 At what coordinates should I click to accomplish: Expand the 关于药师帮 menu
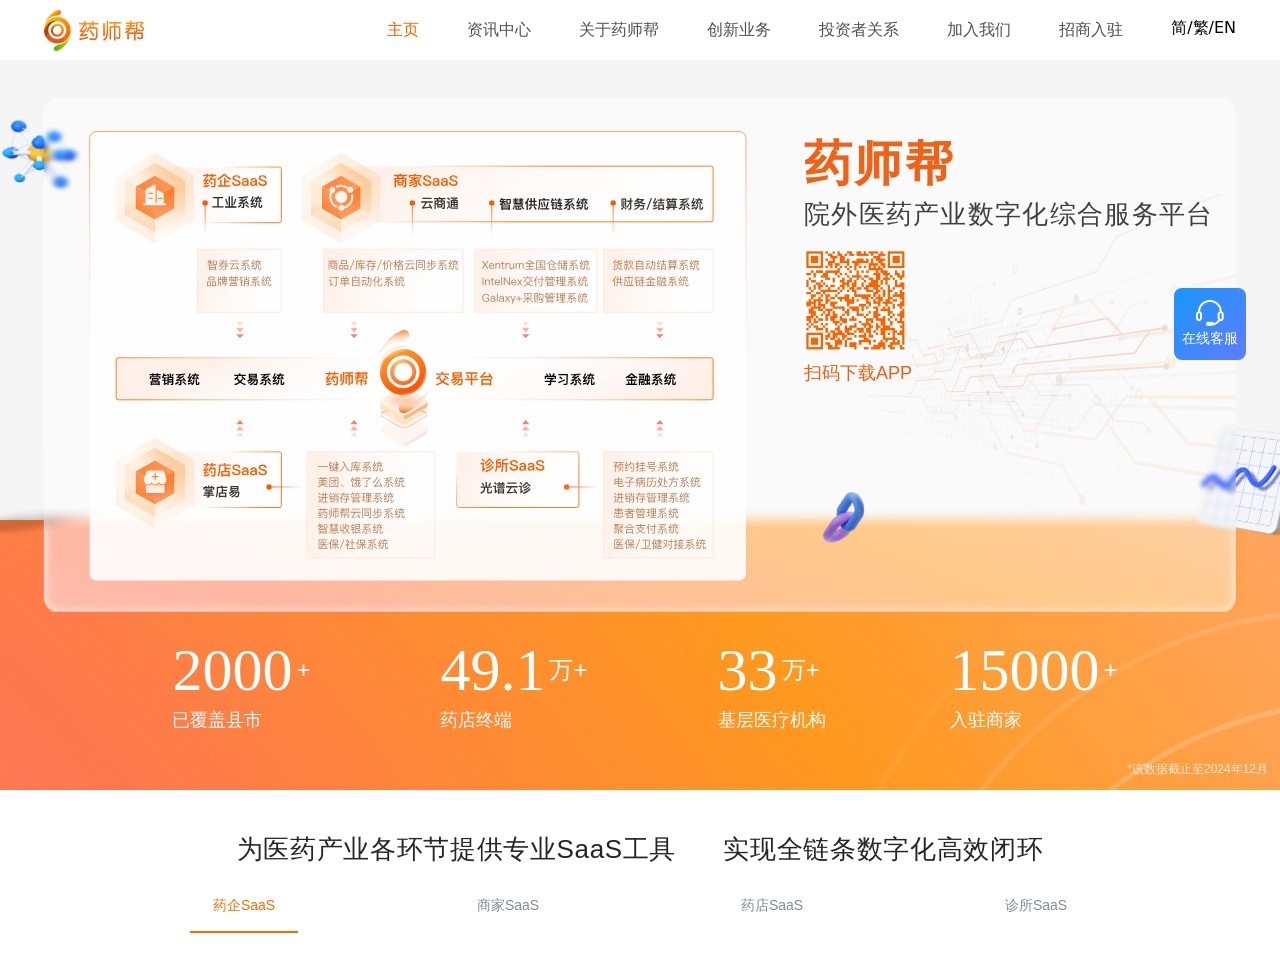tap(619, 30)
